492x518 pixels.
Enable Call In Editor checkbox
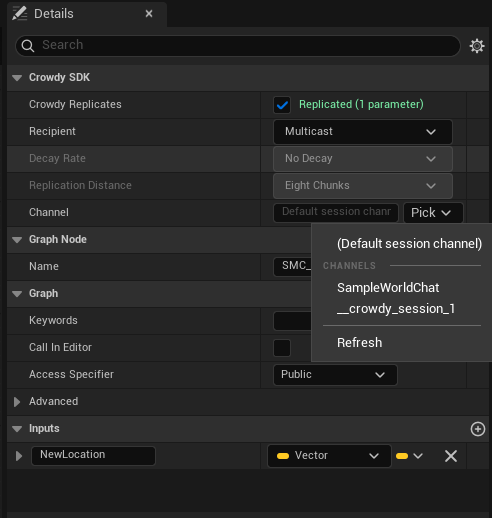[x=282, y=348]
